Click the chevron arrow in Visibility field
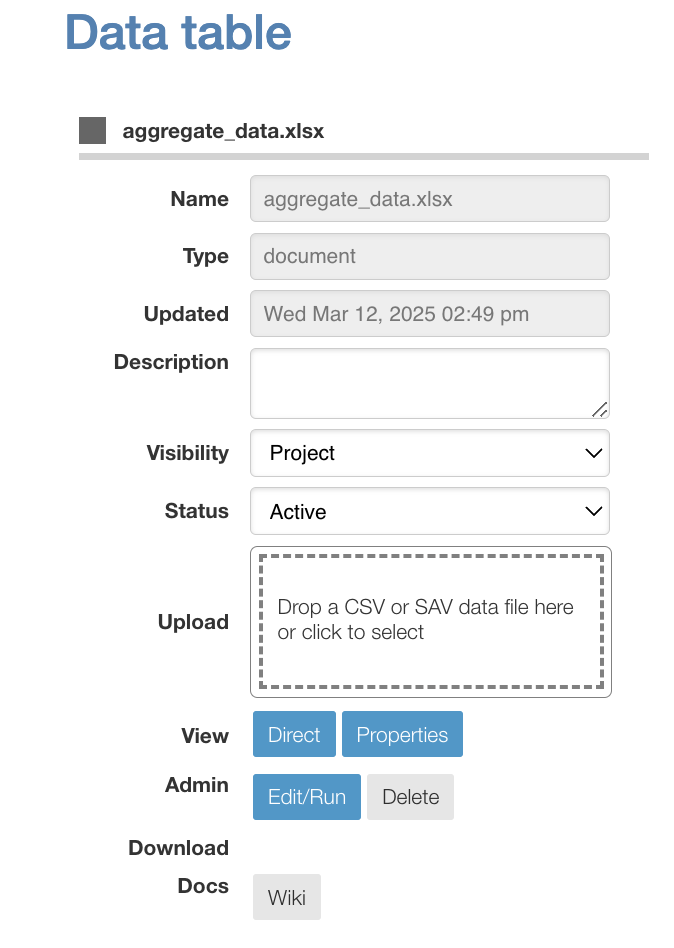Image resolution: width=674 pixels, height=948 pixels. pyautogui.click(x=594, y=453)
